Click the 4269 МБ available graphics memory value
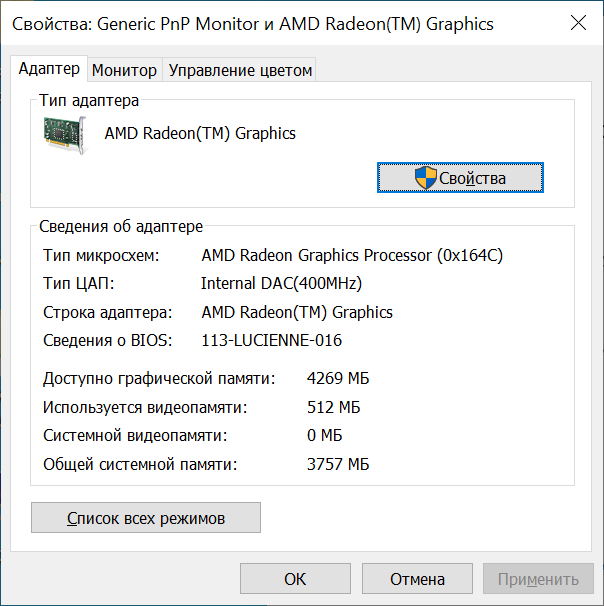Viewport: 604px width, 606px height. 338,378
